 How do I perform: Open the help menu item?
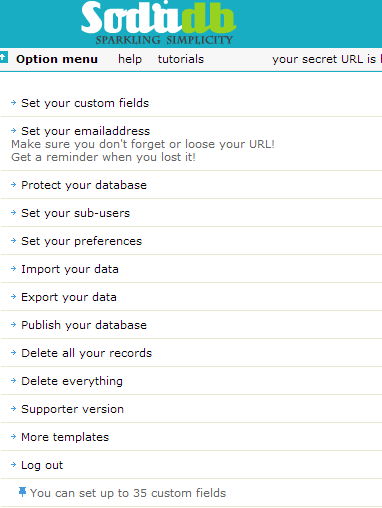point(130,59)
